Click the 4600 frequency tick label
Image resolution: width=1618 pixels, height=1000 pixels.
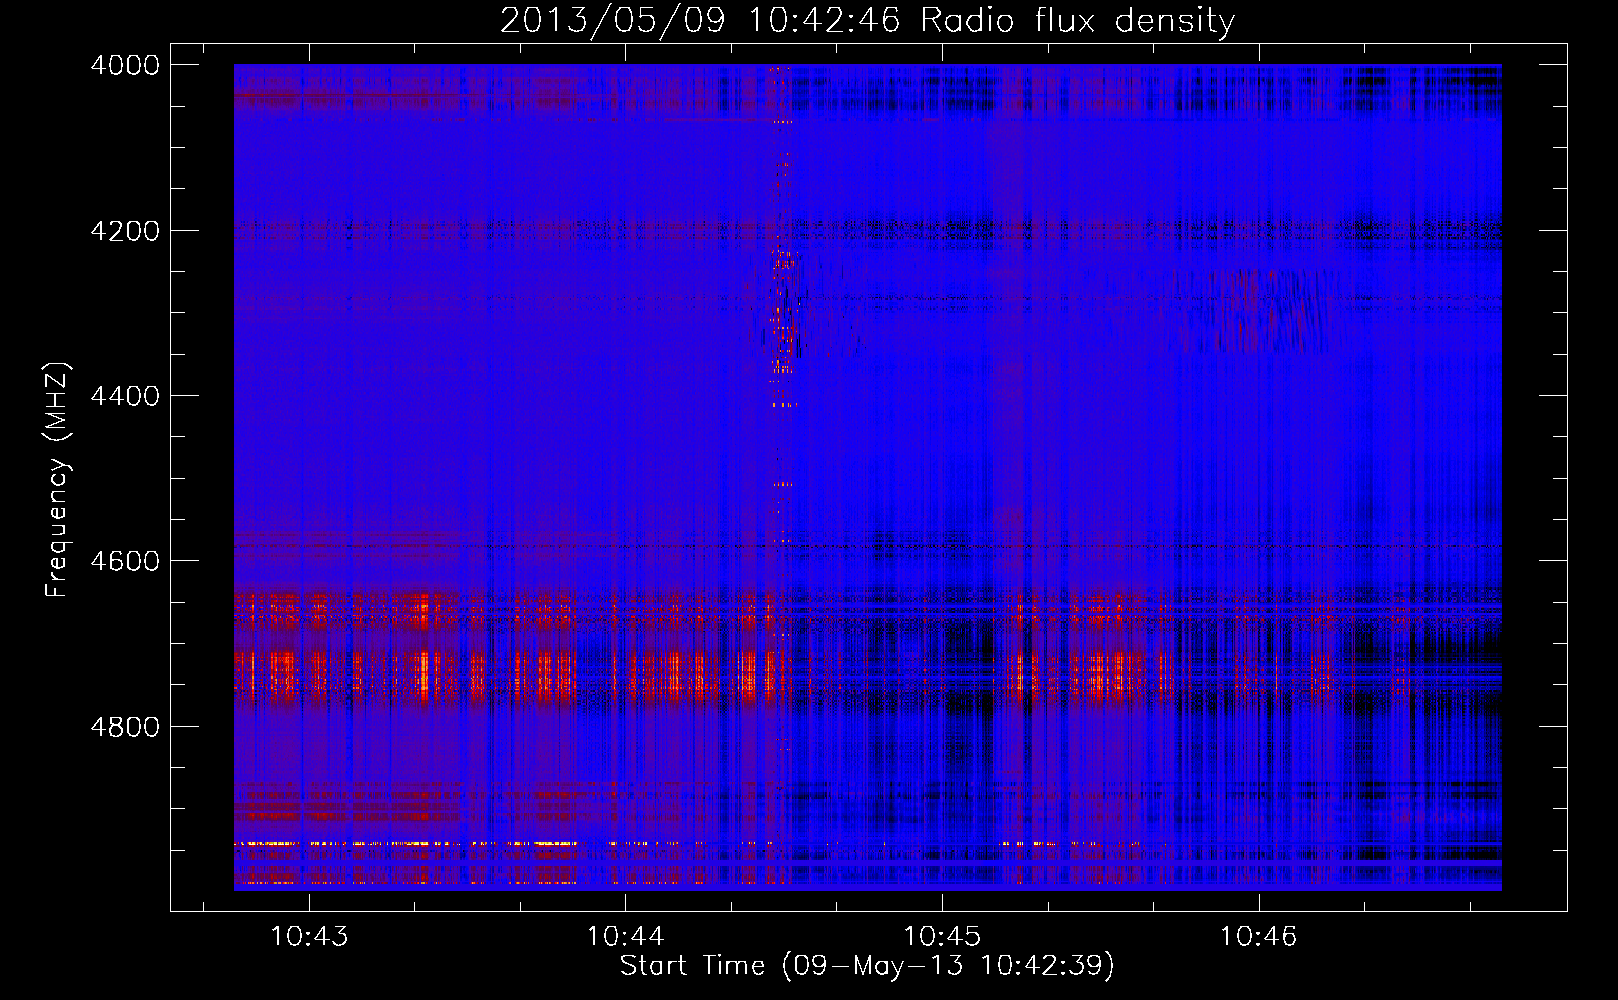(x=125, y=561)
